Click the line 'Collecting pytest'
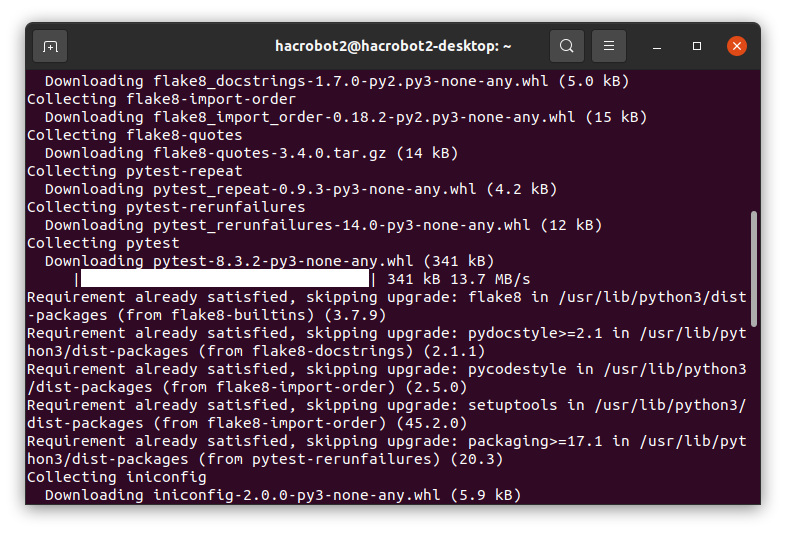786x533 pixels. (x=103, y=244)
